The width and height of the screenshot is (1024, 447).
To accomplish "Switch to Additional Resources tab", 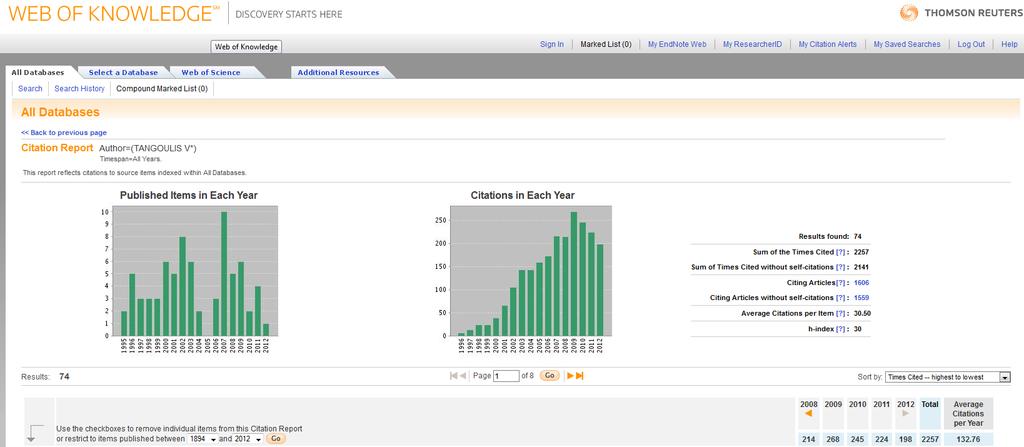I will pyautogui.click(x=338, y=73).
